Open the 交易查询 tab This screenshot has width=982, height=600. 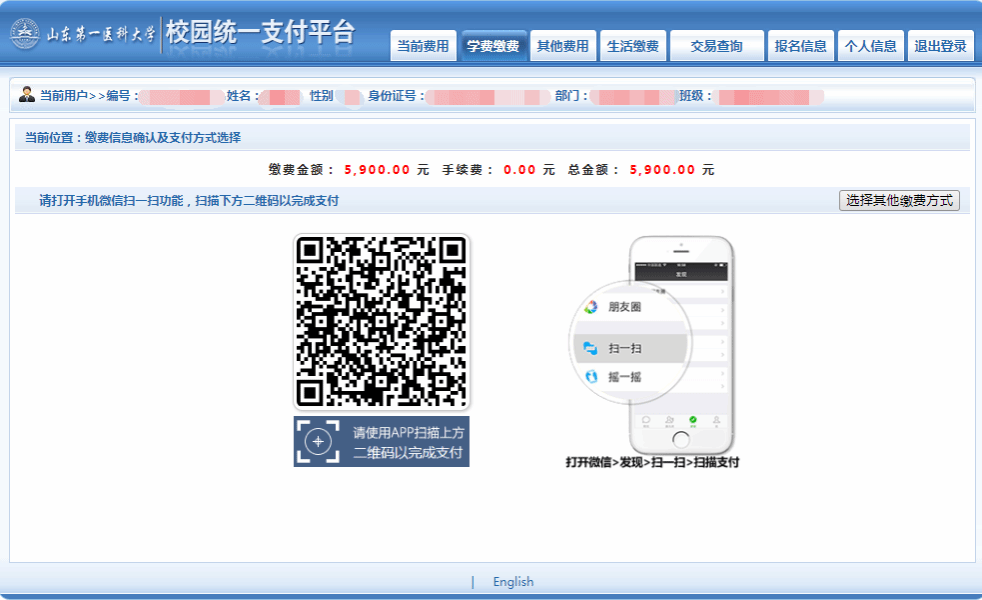(717, 46)
